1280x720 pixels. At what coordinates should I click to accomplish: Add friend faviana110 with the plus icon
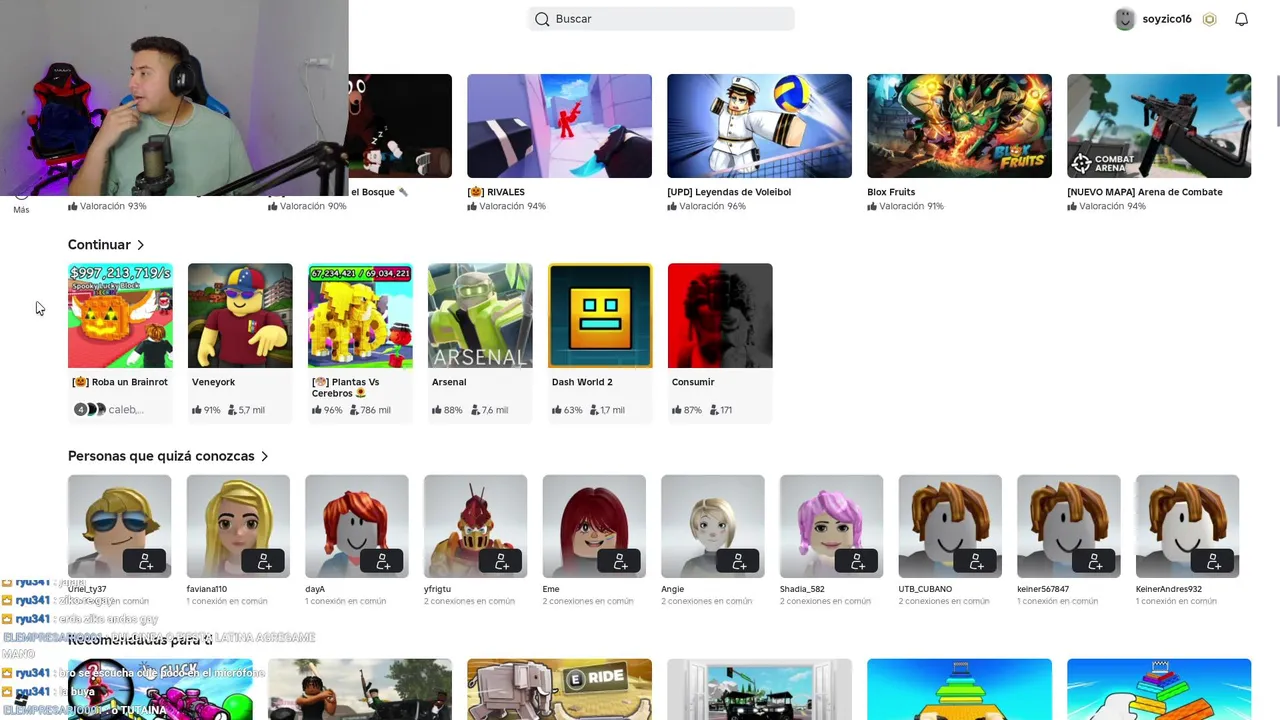click(264, 563)
